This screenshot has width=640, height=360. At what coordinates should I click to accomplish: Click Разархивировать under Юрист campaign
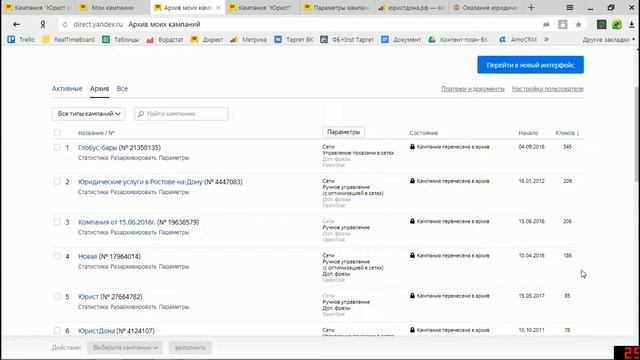pos(133,307)
